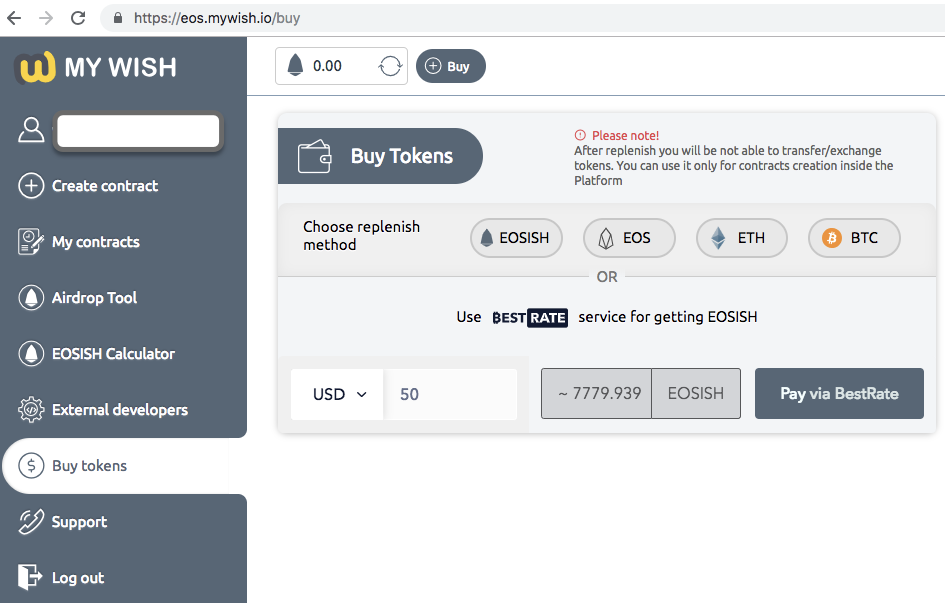Click the MY WISH logo
945x603 pixels.
[x=96, y=67]
